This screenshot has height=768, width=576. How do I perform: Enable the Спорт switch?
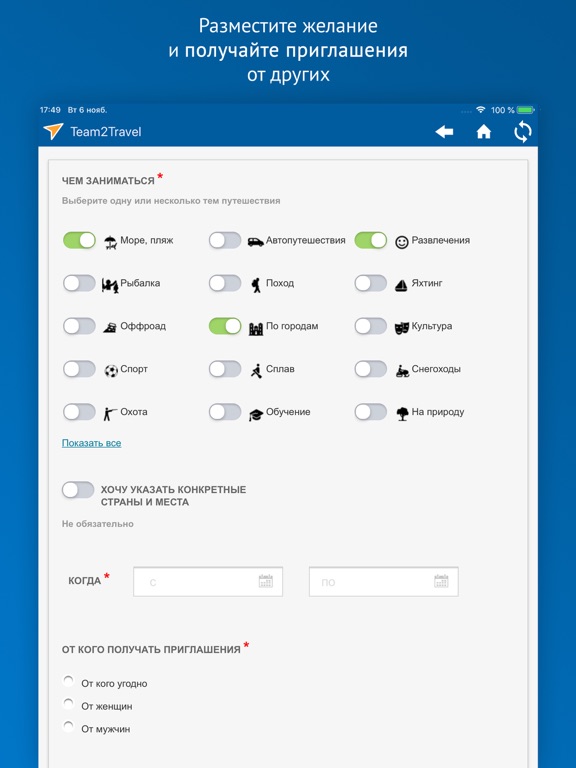click(79, 369)
